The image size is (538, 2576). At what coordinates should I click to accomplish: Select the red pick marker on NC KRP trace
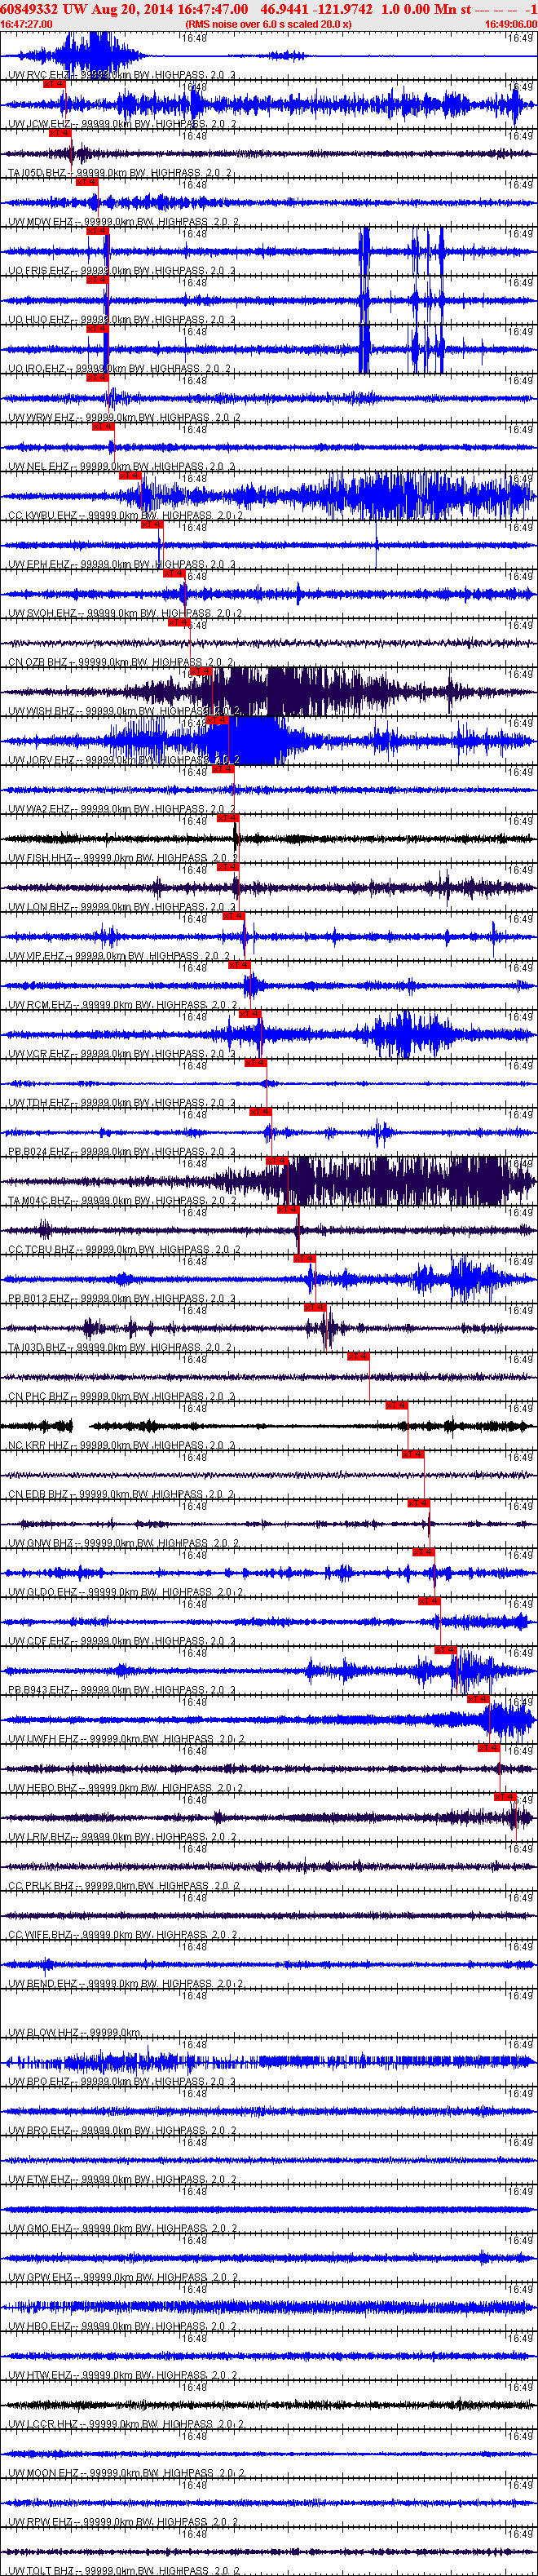pyautogui.click(x=396, y=1406)
